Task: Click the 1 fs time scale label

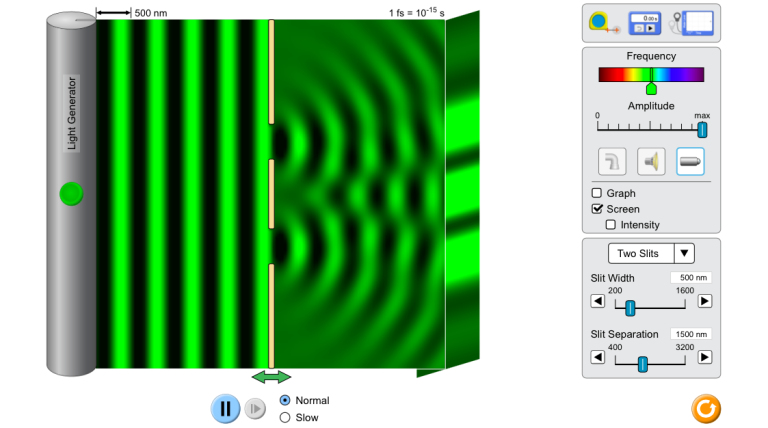Action: click(416, 12)
